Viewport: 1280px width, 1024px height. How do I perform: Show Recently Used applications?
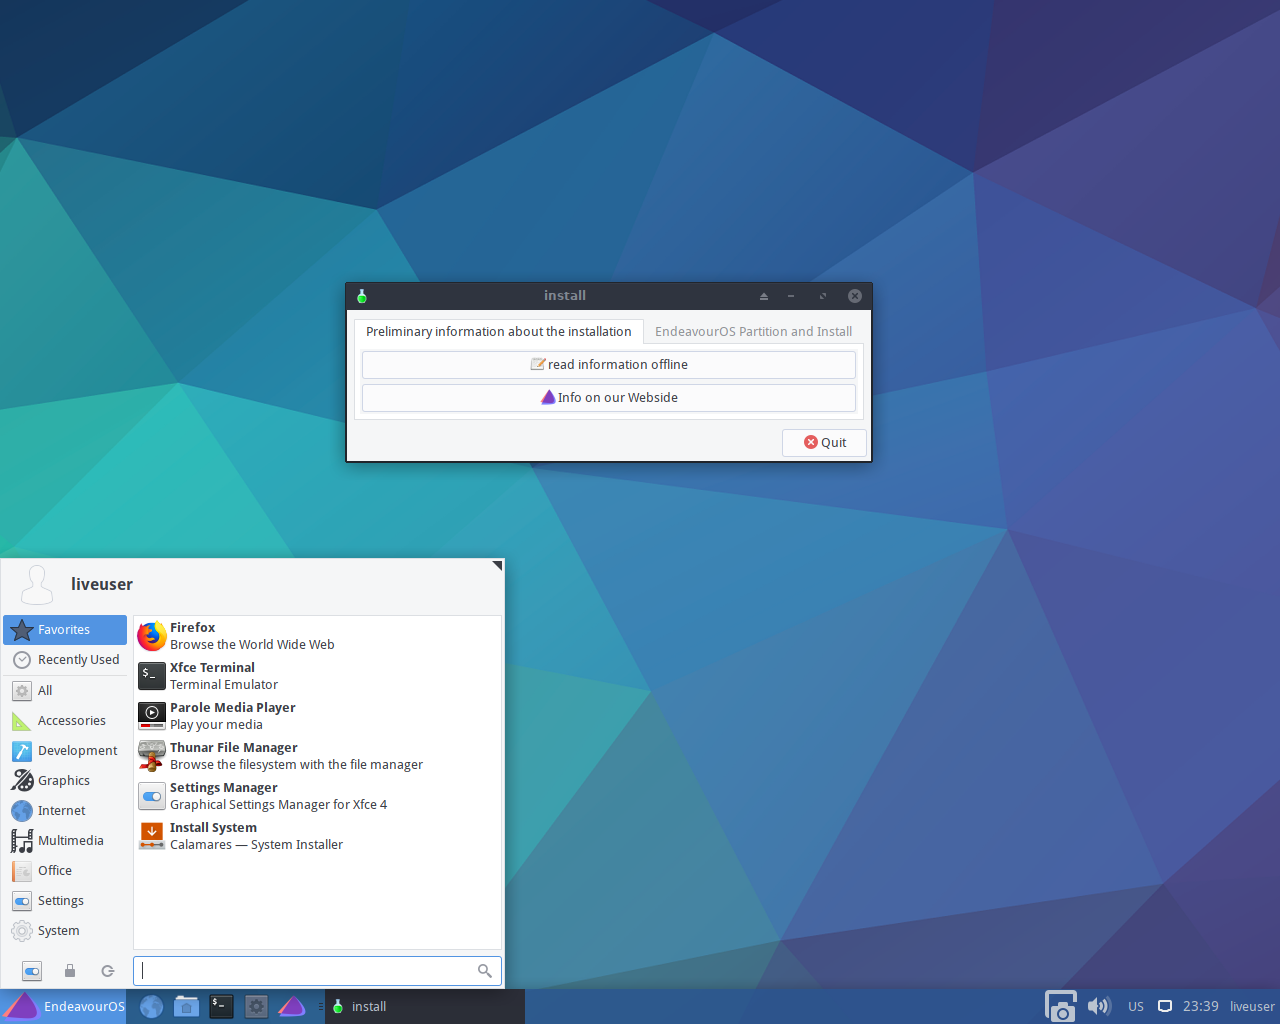tap(65, 660)
